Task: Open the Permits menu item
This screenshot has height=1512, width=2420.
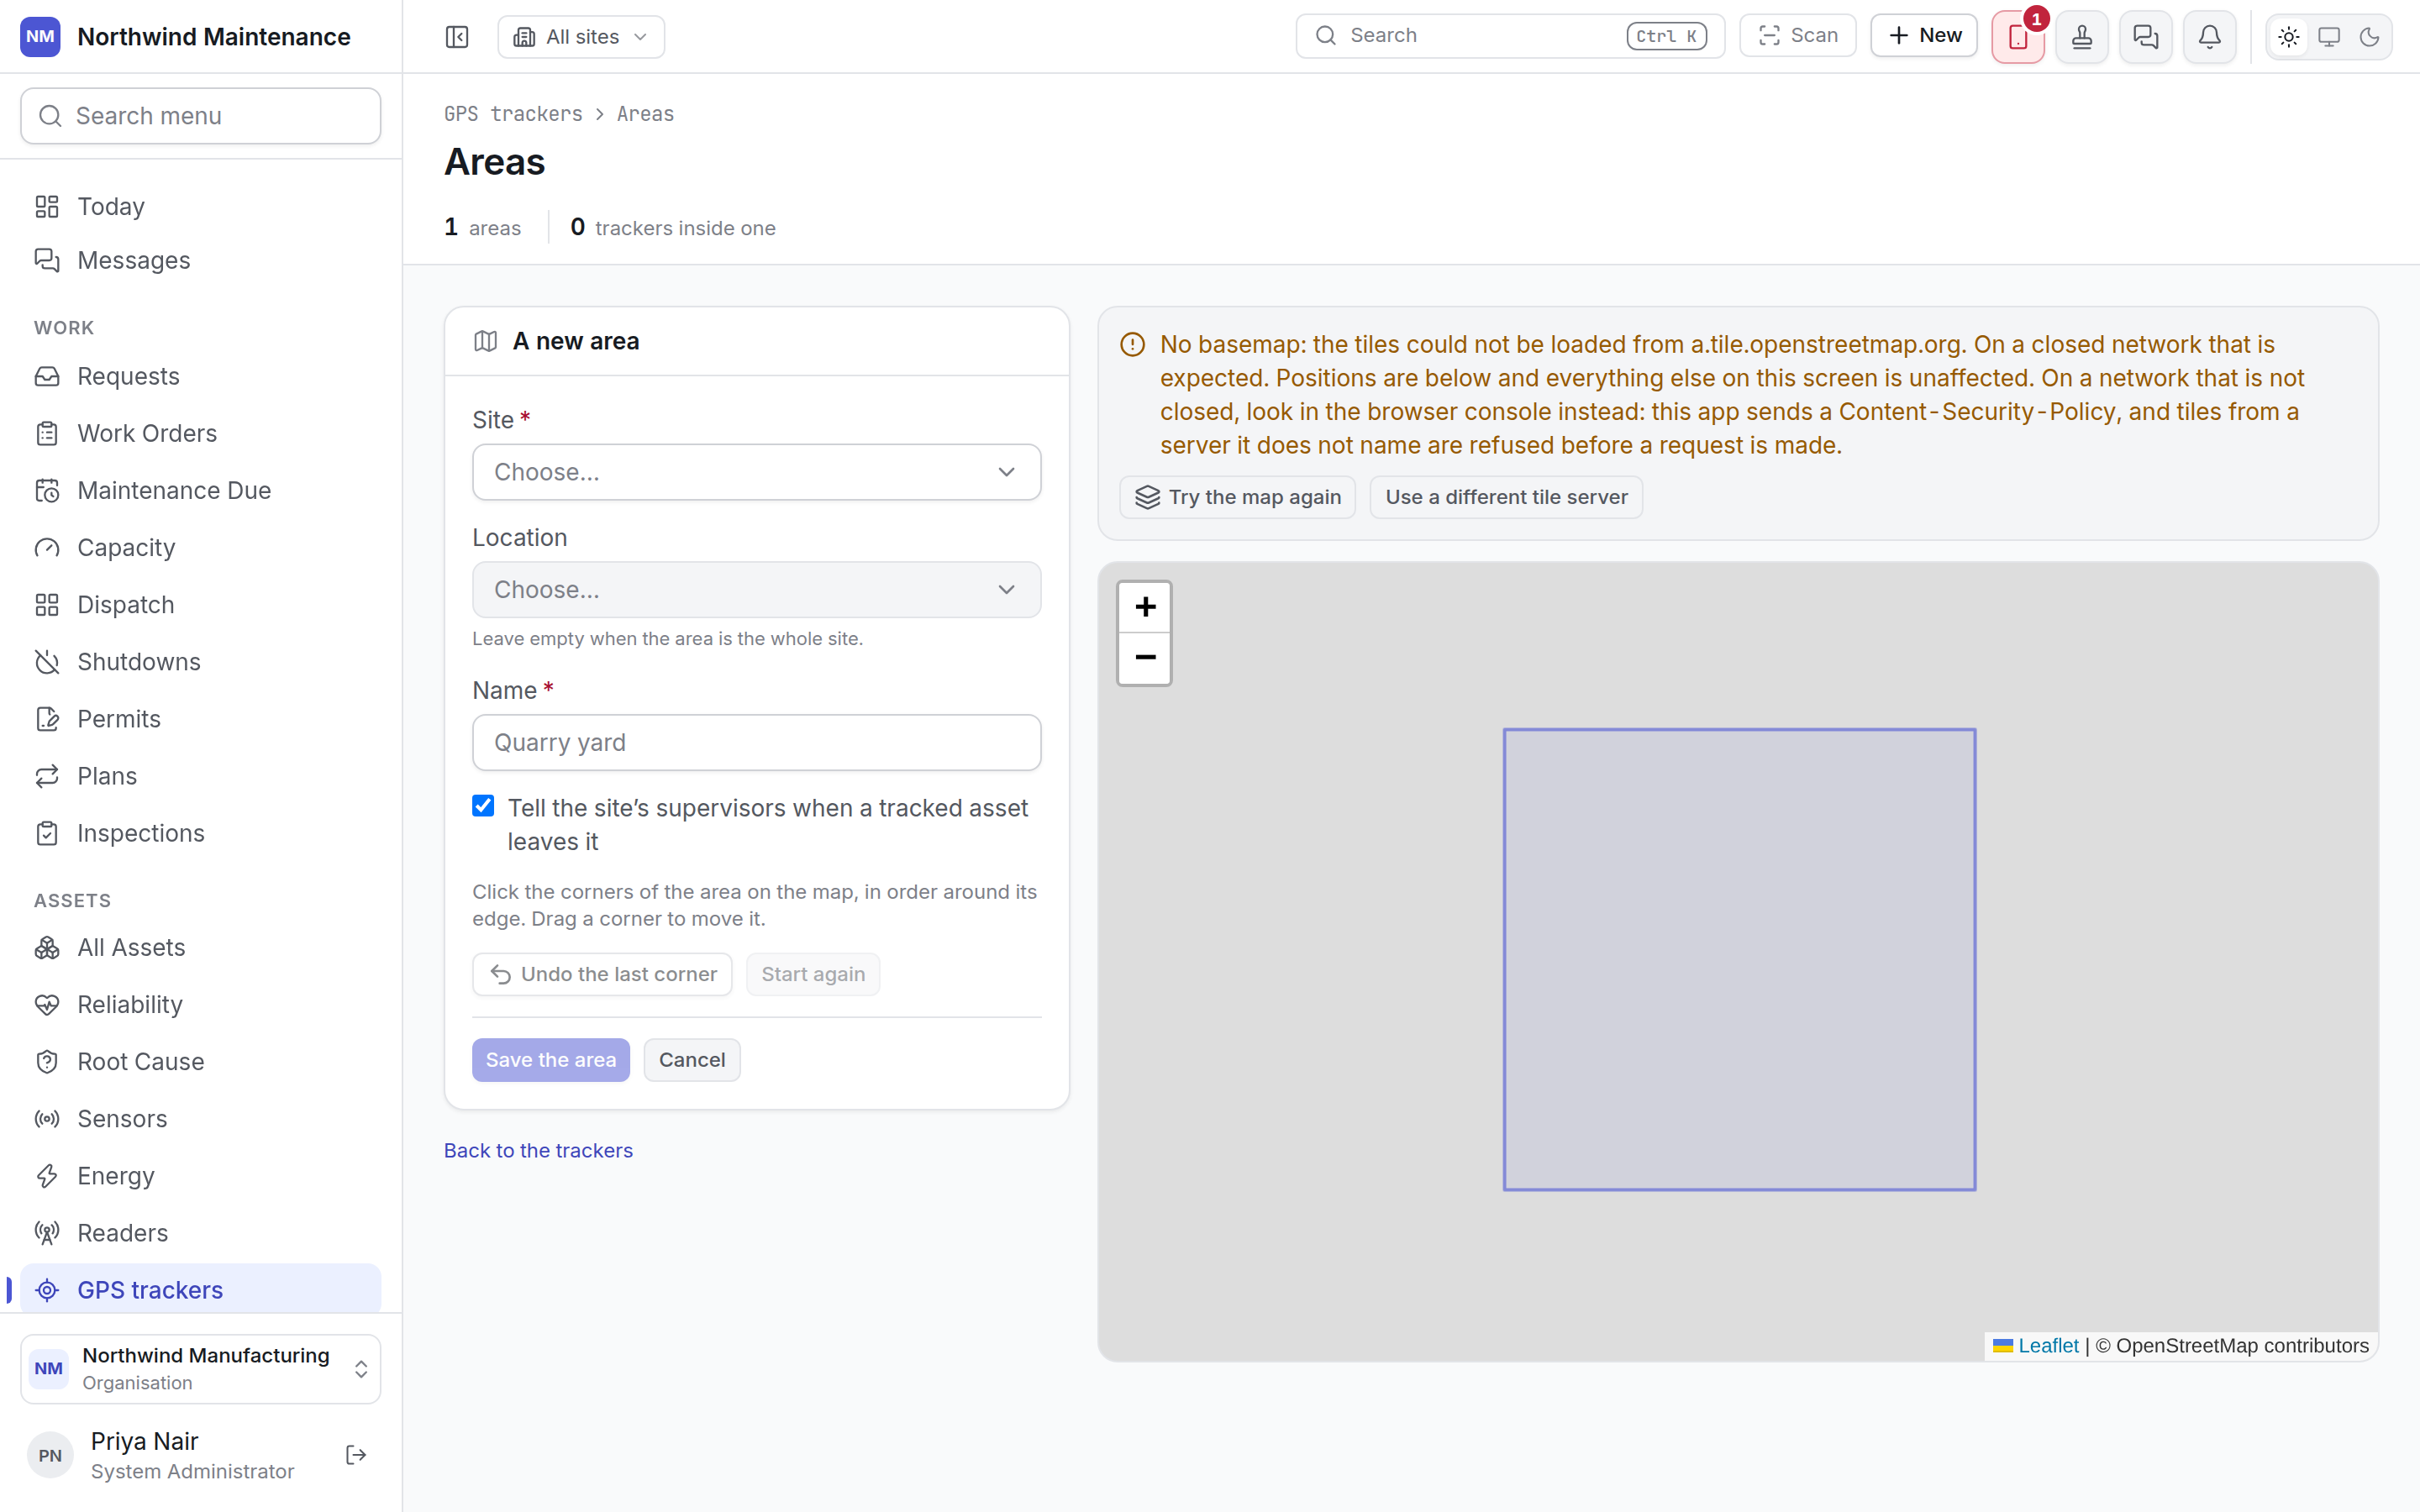Action: pos(201,719)
